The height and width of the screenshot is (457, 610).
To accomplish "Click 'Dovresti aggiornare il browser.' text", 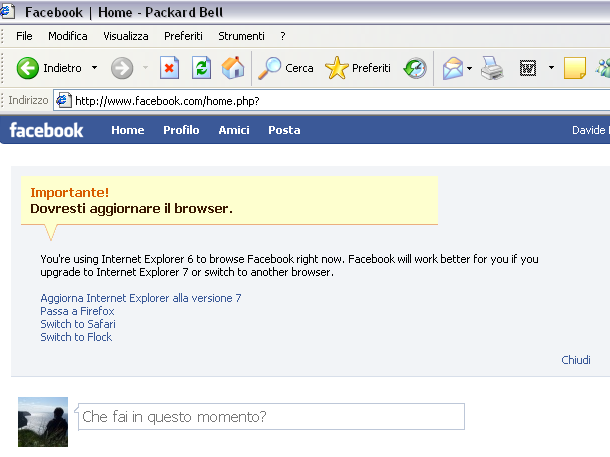I will [131, 209].
